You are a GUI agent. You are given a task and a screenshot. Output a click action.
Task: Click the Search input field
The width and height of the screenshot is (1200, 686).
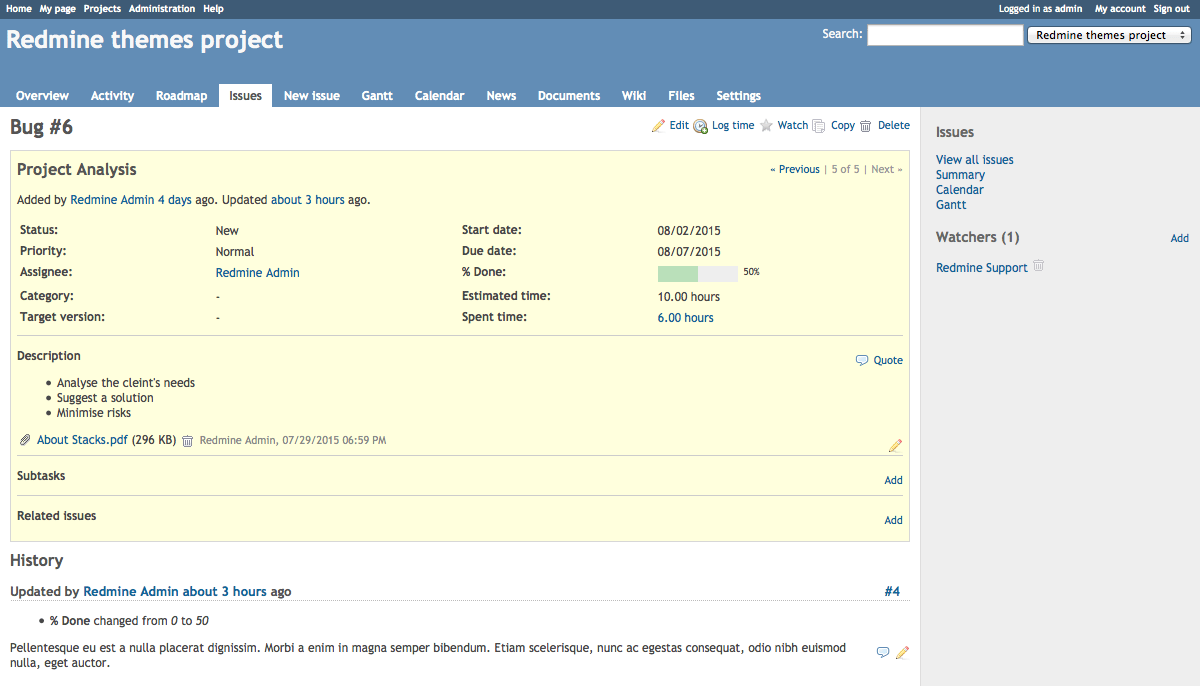click(945, 35)
